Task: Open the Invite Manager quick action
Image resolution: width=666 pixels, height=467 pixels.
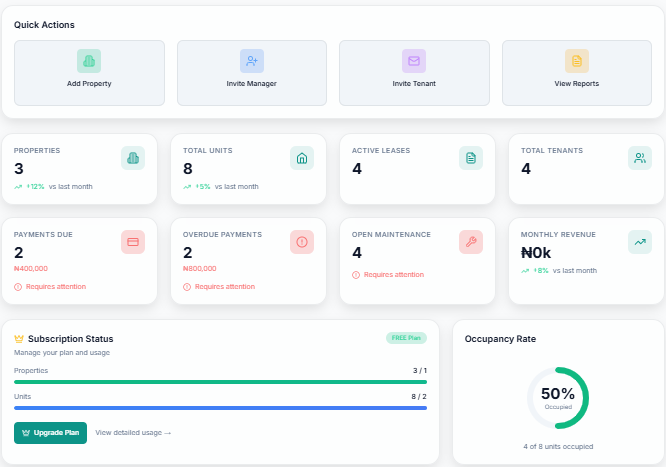Action: 252,73
